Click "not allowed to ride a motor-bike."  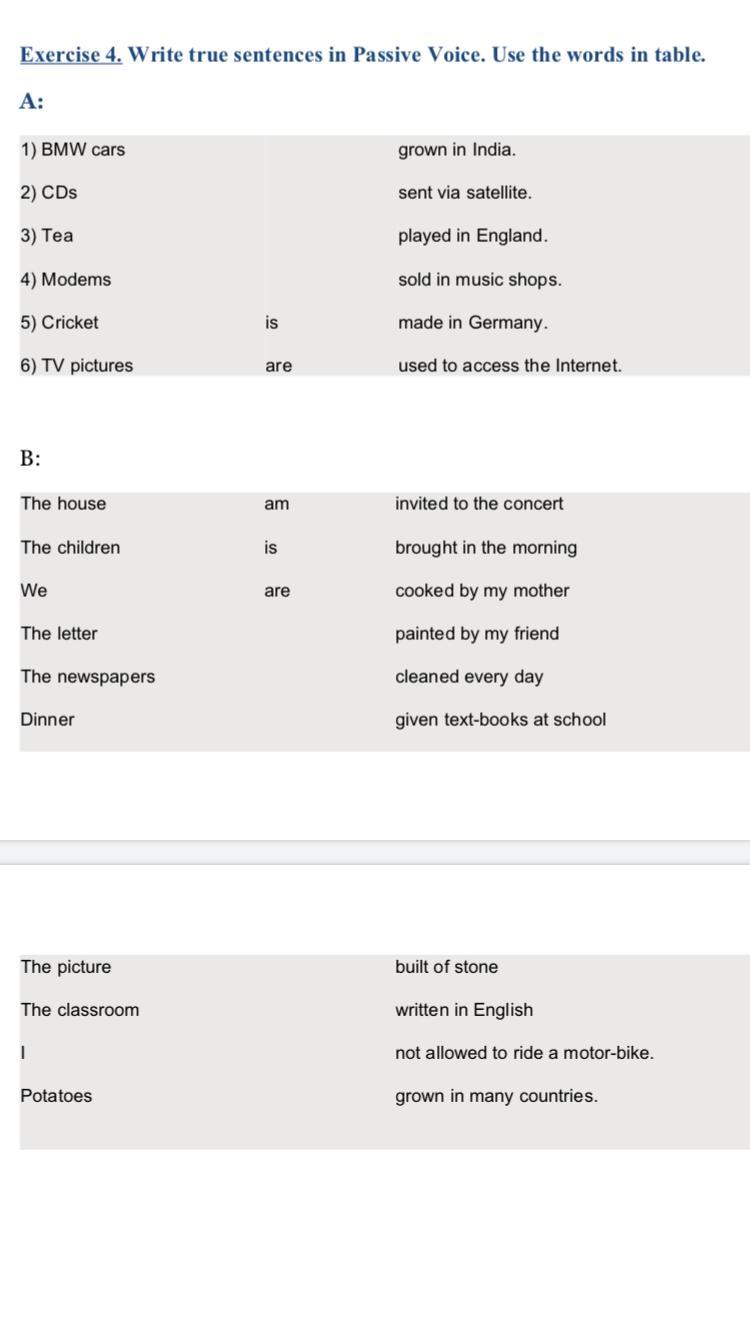(524, 1053)
